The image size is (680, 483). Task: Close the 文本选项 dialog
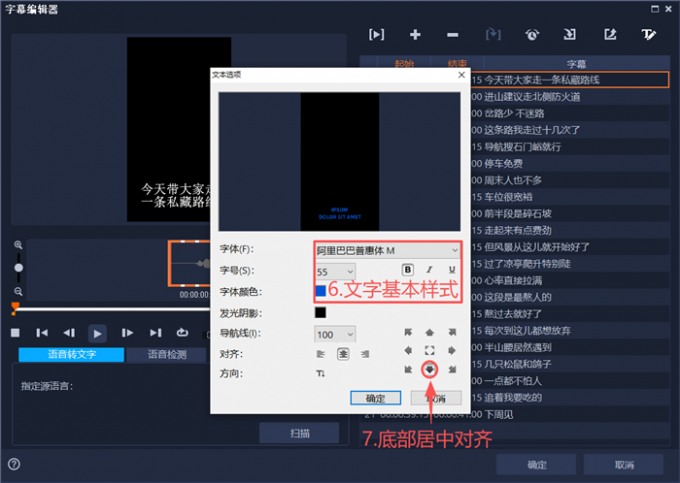pyautogui.click(x=461, y=75)
